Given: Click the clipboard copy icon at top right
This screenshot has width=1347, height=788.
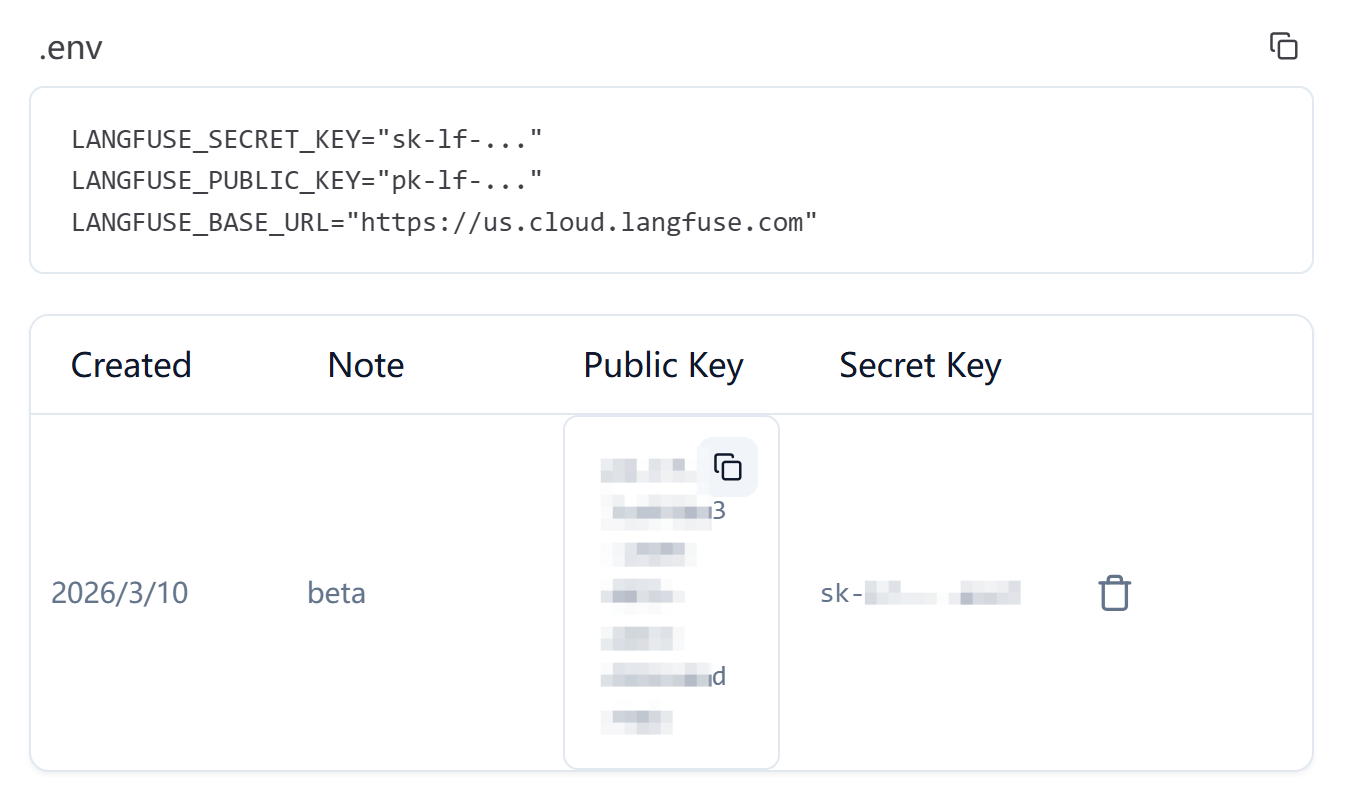Looking at the screenshot, I should pos(1283,46).
